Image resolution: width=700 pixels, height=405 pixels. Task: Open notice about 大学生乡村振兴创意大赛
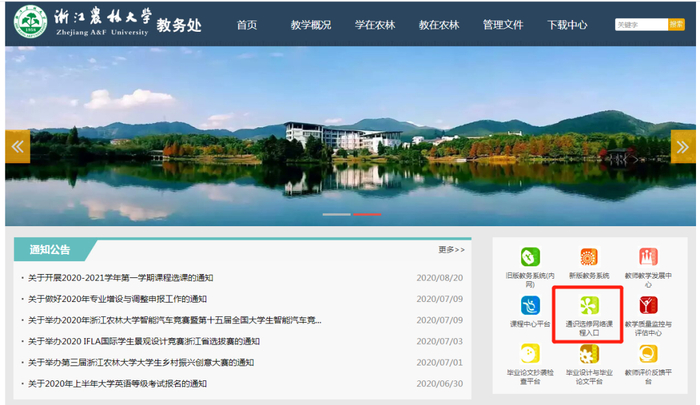141,363
